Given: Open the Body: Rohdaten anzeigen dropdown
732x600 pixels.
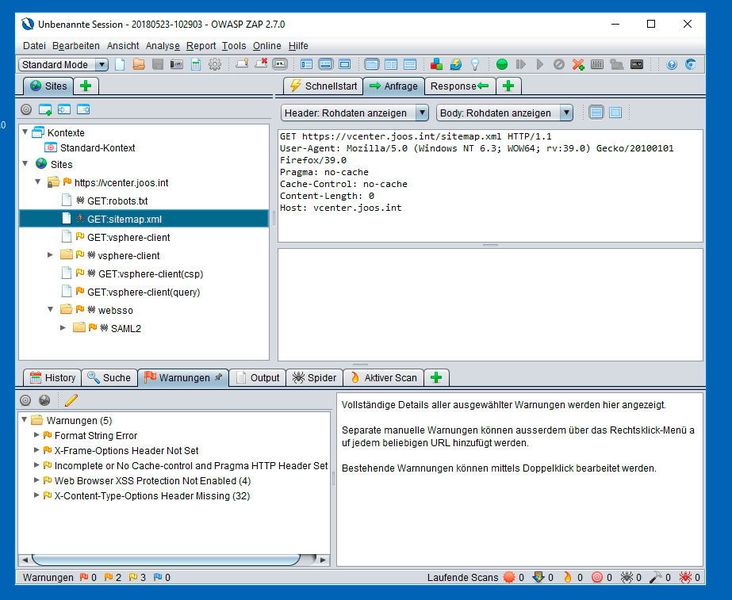Looking at the screenshot, I should pos(504,113).
